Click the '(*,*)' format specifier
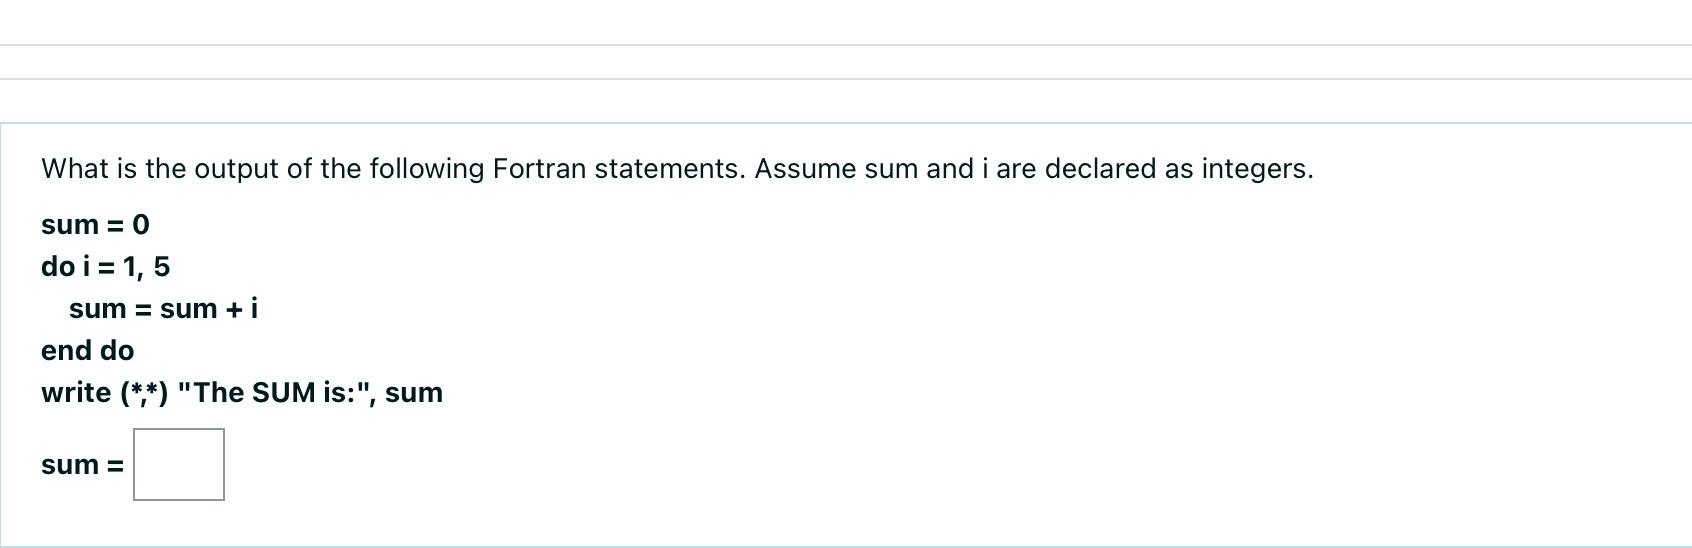 (x=144, y=393)
